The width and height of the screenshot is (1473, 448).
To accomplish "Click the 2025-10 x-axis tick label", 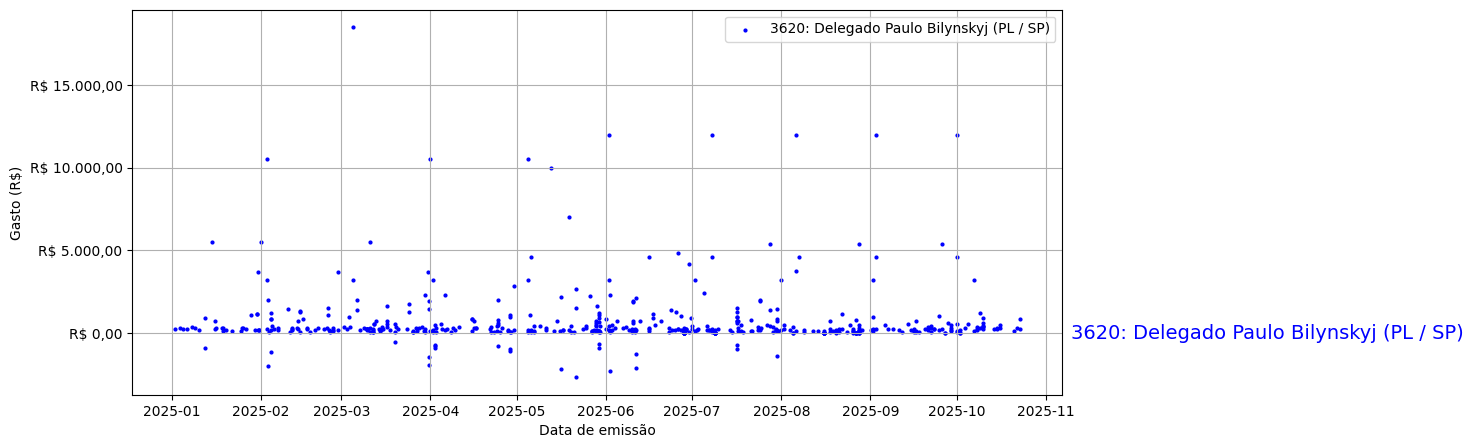I will pyautogui.click(x=958, y=410).
